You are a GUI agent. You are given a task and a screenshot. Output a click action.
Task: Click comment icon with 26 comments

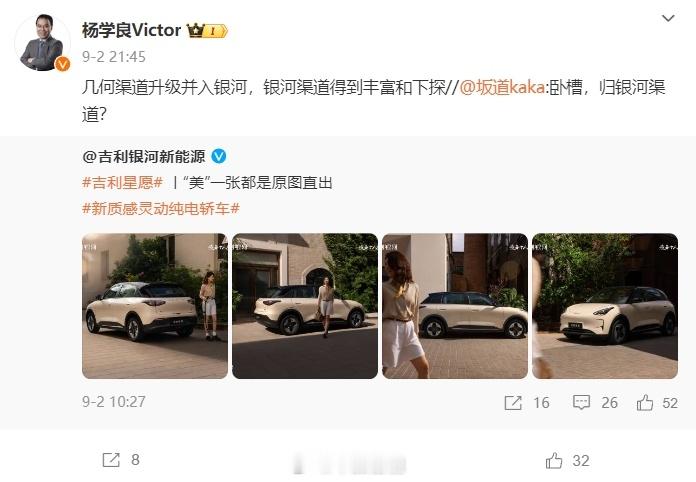point(581,403)
